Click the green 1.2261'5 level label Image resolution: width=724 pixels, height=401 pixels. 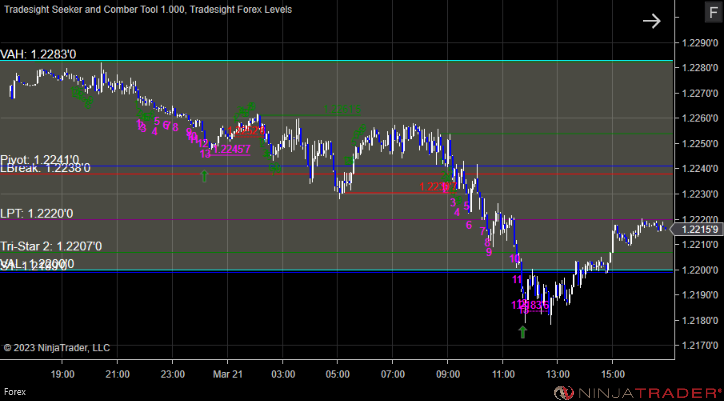(342, 109)
